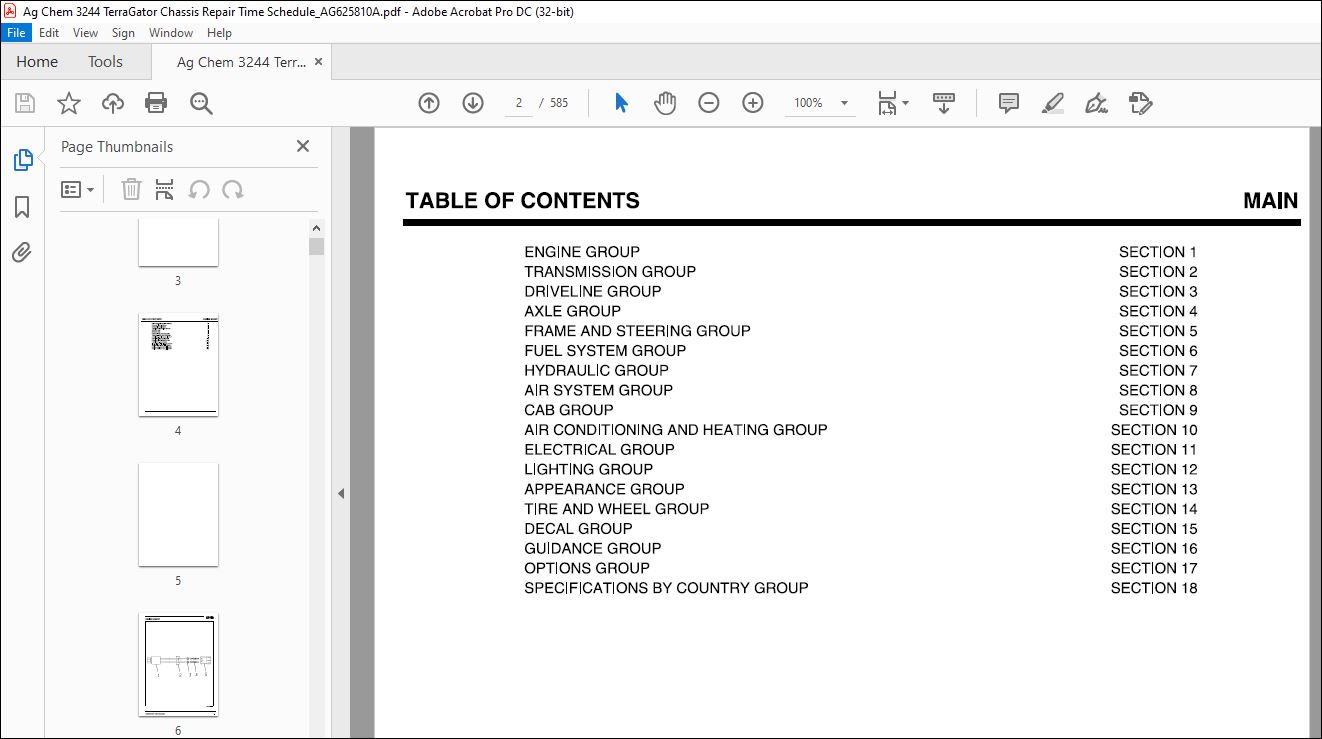
Task: Click the stamp tool icon
Action: [1141, 103]
